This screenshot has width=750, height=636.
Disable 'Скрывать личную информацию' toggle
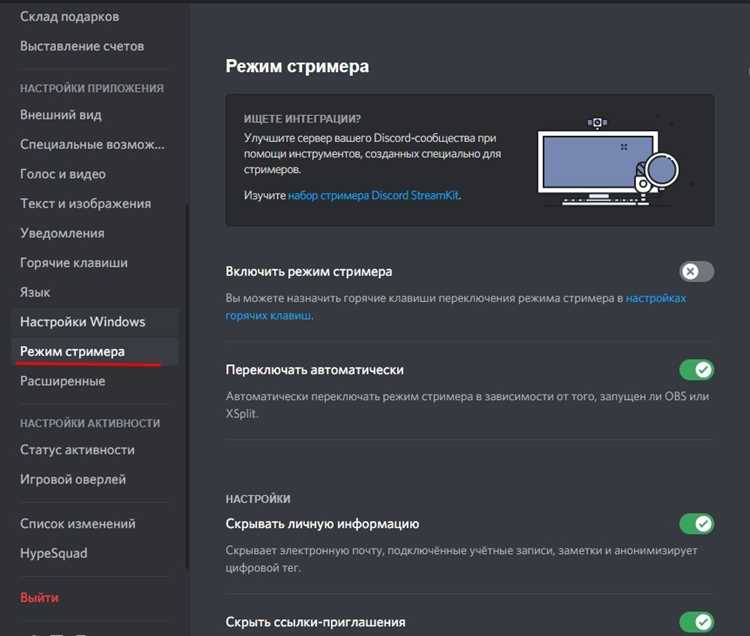click(x=696, y=524)
